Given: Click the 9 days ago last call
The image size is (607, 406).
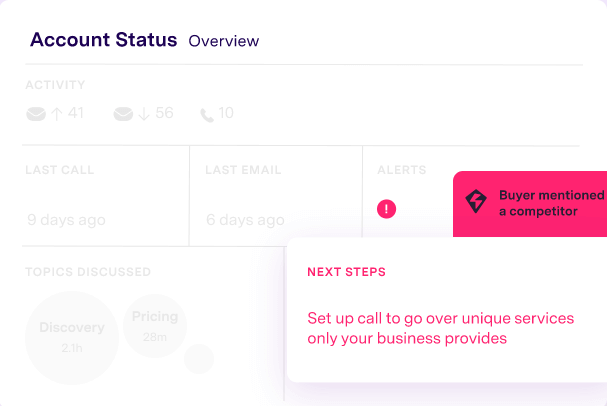Looking at the screenshot, I should coord(67,220).
